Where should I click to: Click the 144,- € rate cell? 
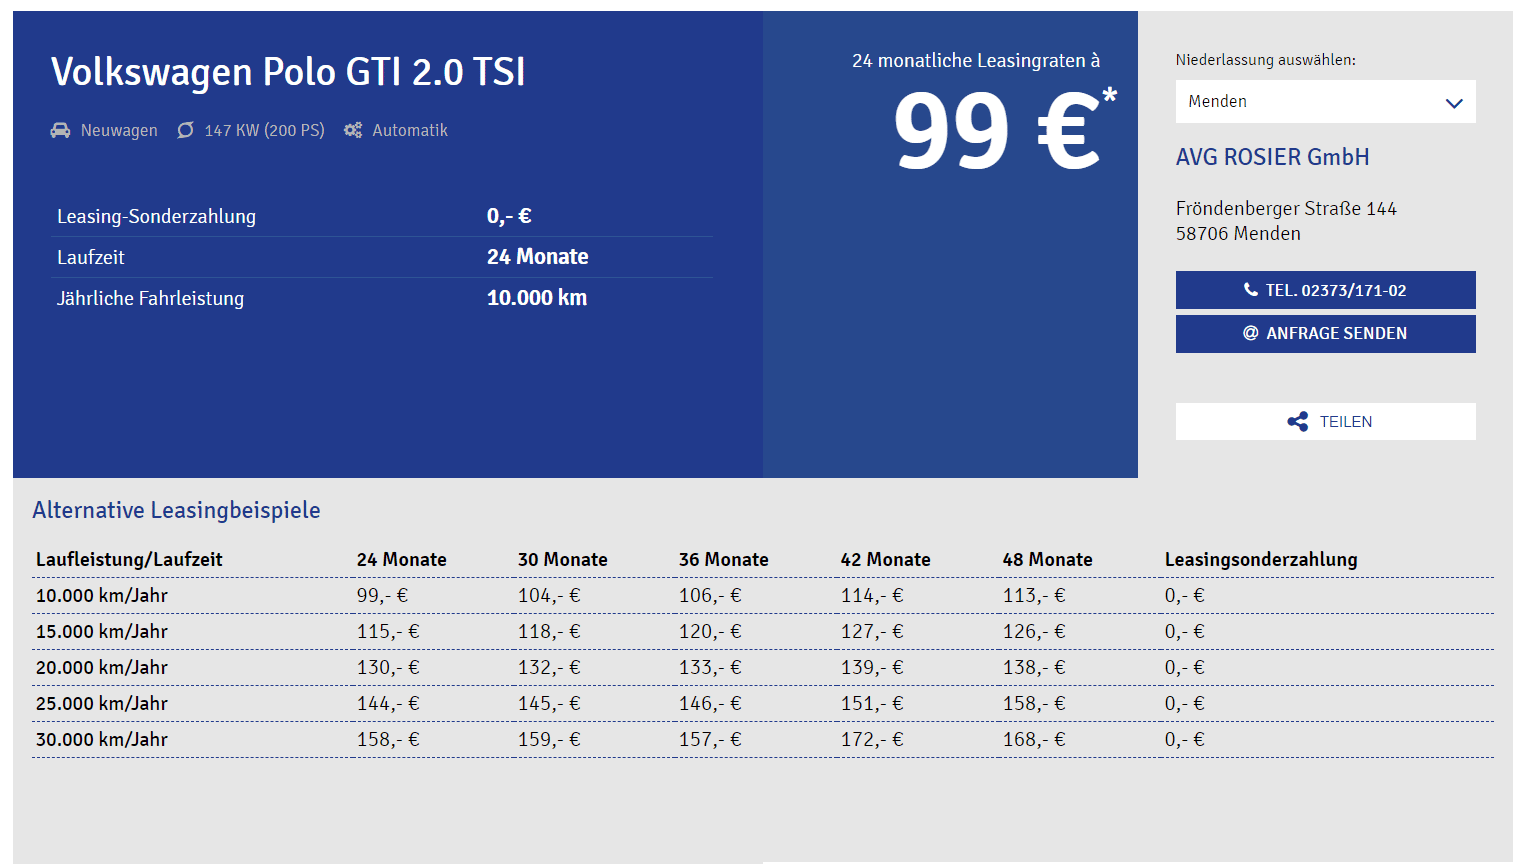click(x=388, y=704)
